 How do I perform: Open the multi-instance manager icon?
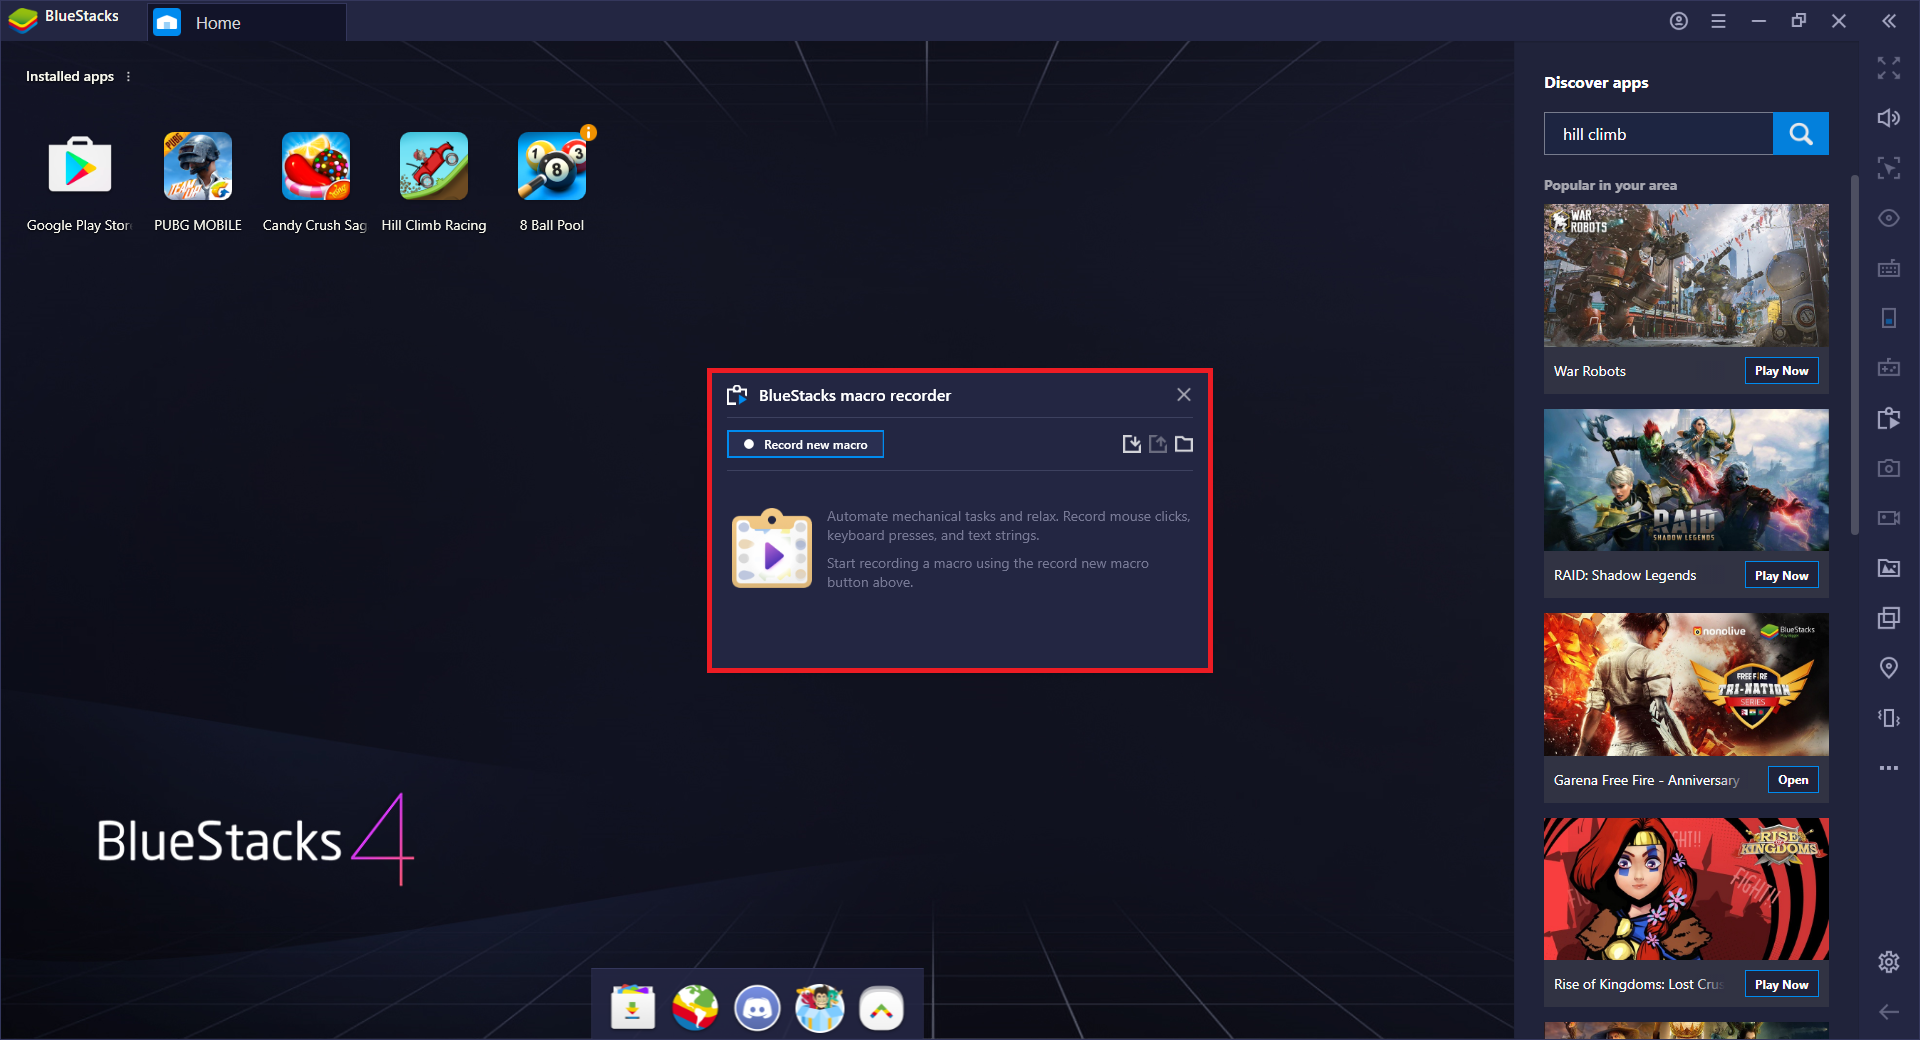(1889, 618)
